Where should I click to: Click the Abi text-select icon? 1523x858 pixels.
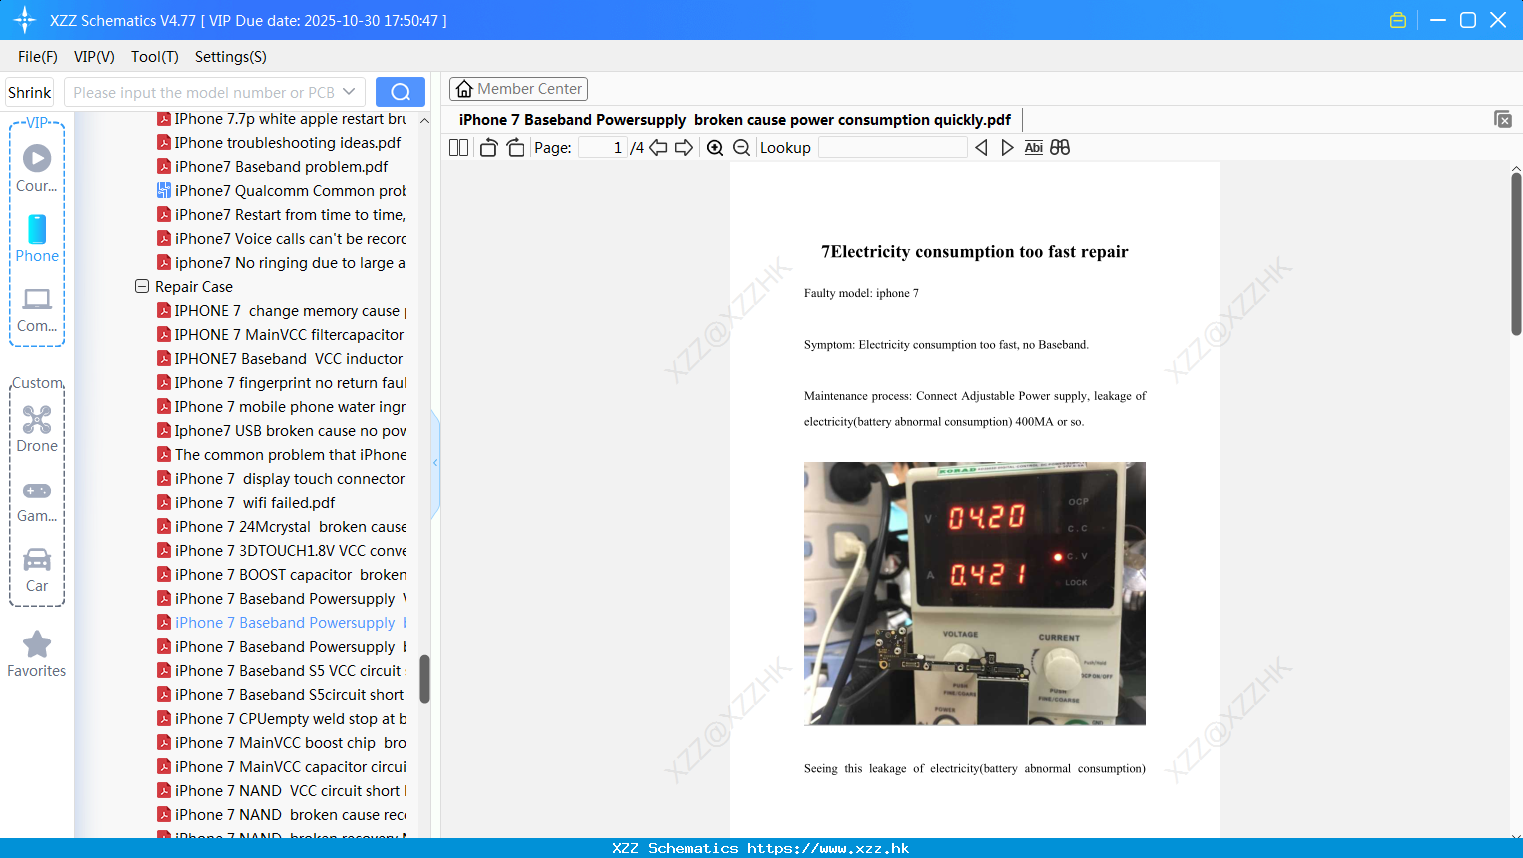[1034, 148]
